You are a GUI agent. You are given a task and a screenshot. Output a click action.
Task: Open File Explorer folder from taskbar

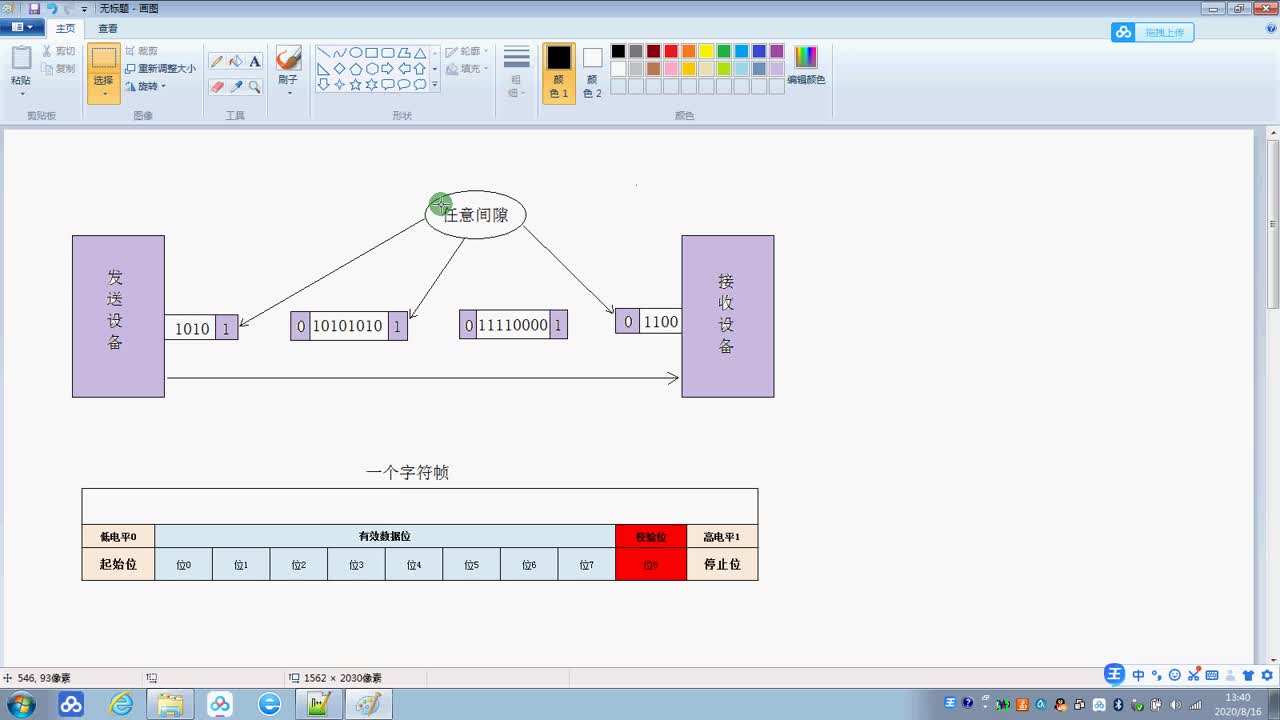[x=170, y=704]
